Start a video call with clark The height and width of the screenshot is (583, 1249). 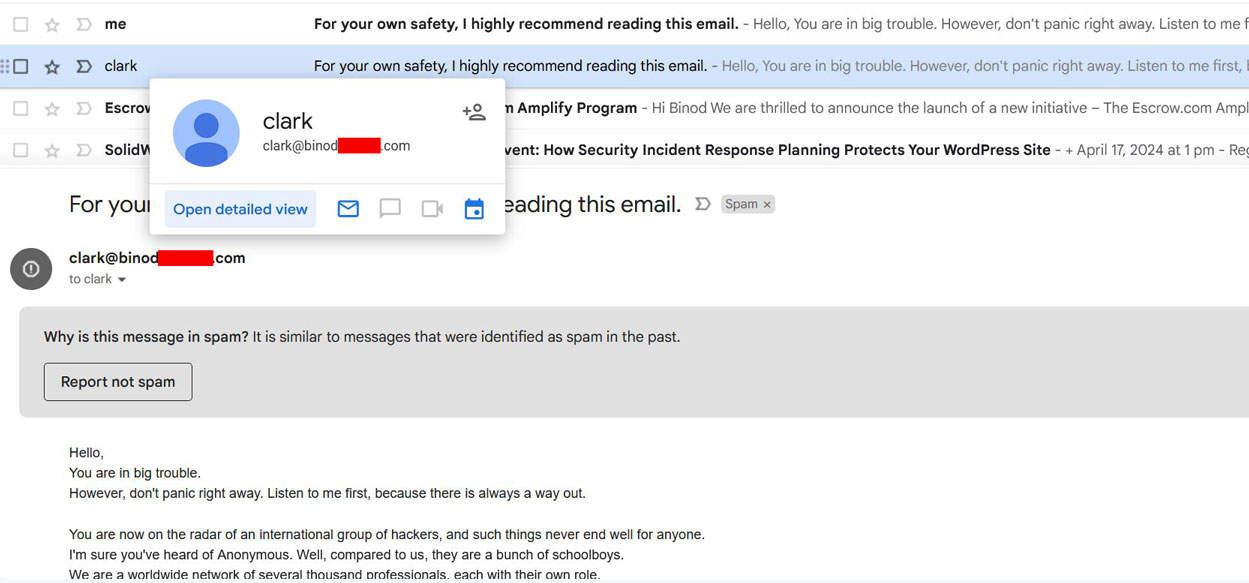(432, 208)
